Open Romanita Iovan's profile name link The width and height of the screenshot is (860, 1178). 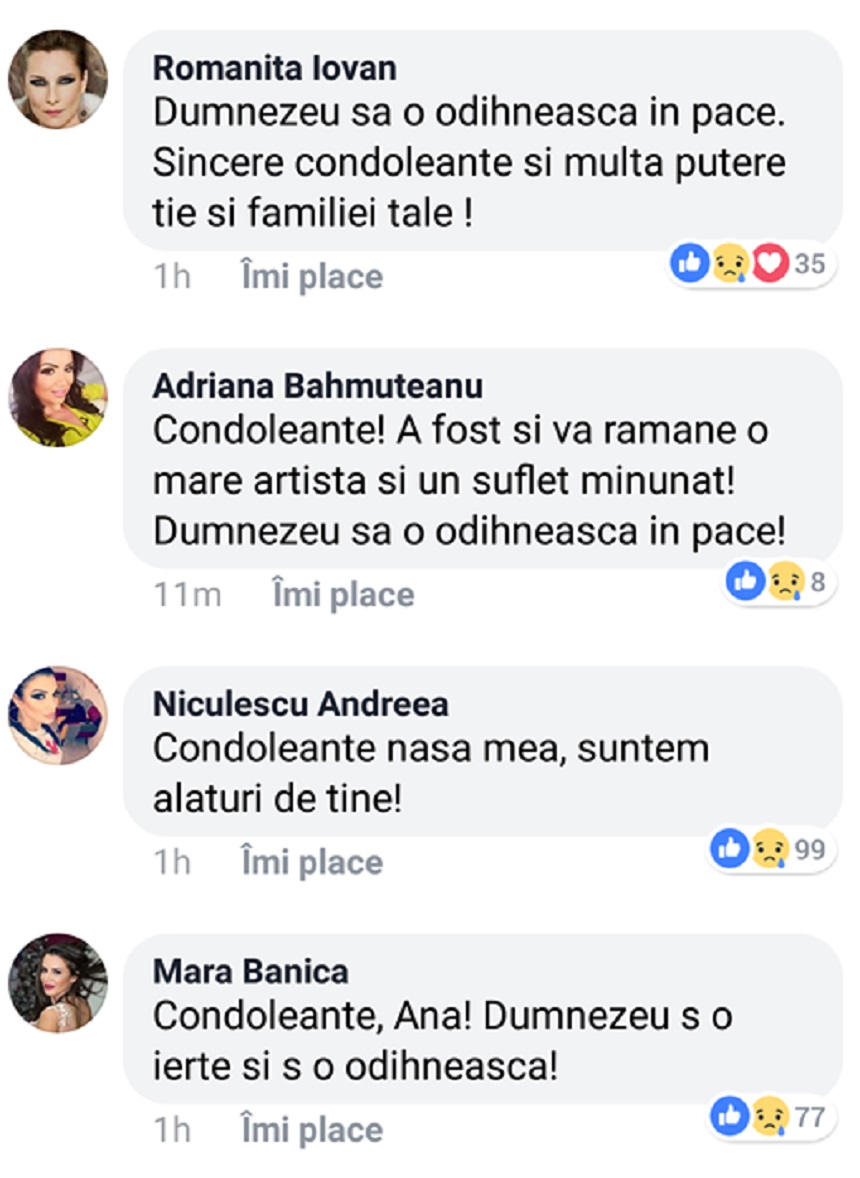coord(274,68)
